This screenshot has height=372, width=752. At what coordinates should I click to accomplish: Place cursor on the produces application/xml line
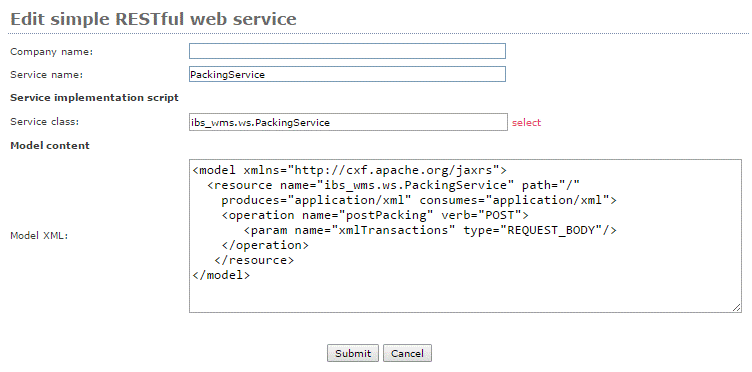(x=419, y=200)
